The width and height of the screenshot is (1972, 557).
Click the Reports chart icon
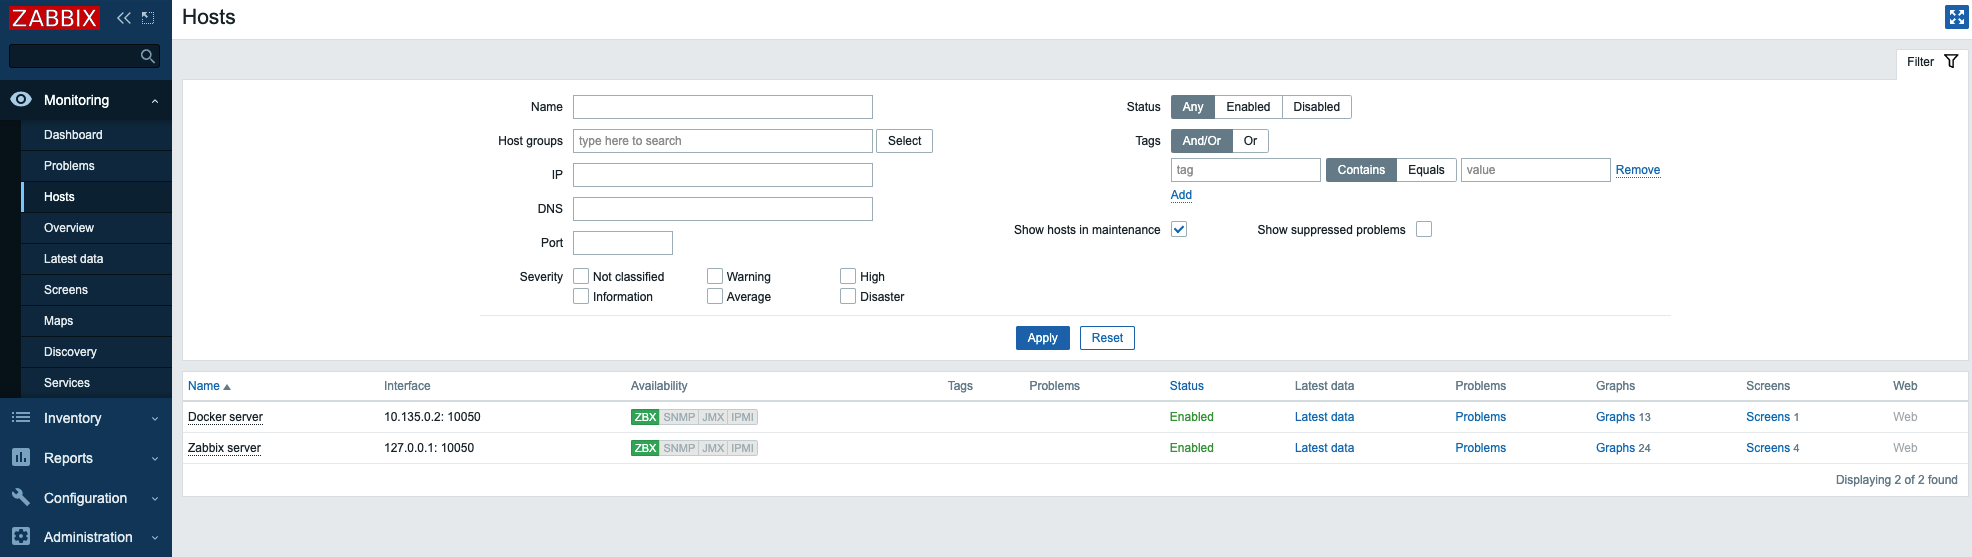pos(21,457)
